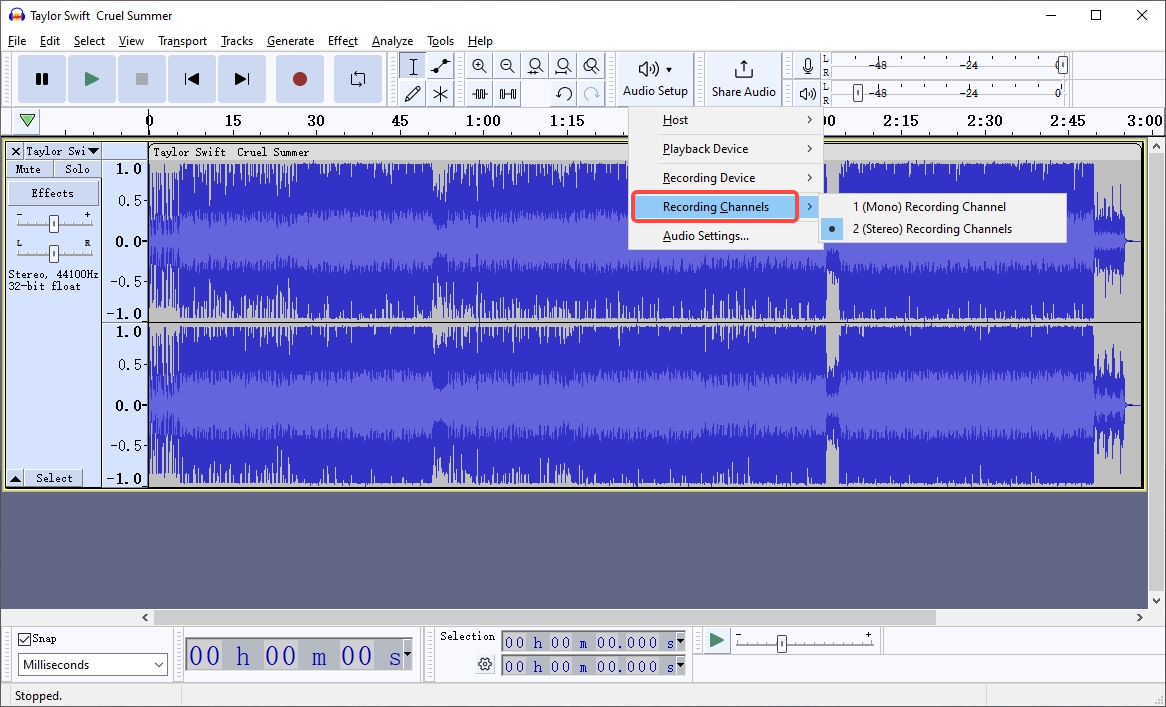Open the Select menu
Viewport: 1166px width, 707px height.
[x=89, y=41]
